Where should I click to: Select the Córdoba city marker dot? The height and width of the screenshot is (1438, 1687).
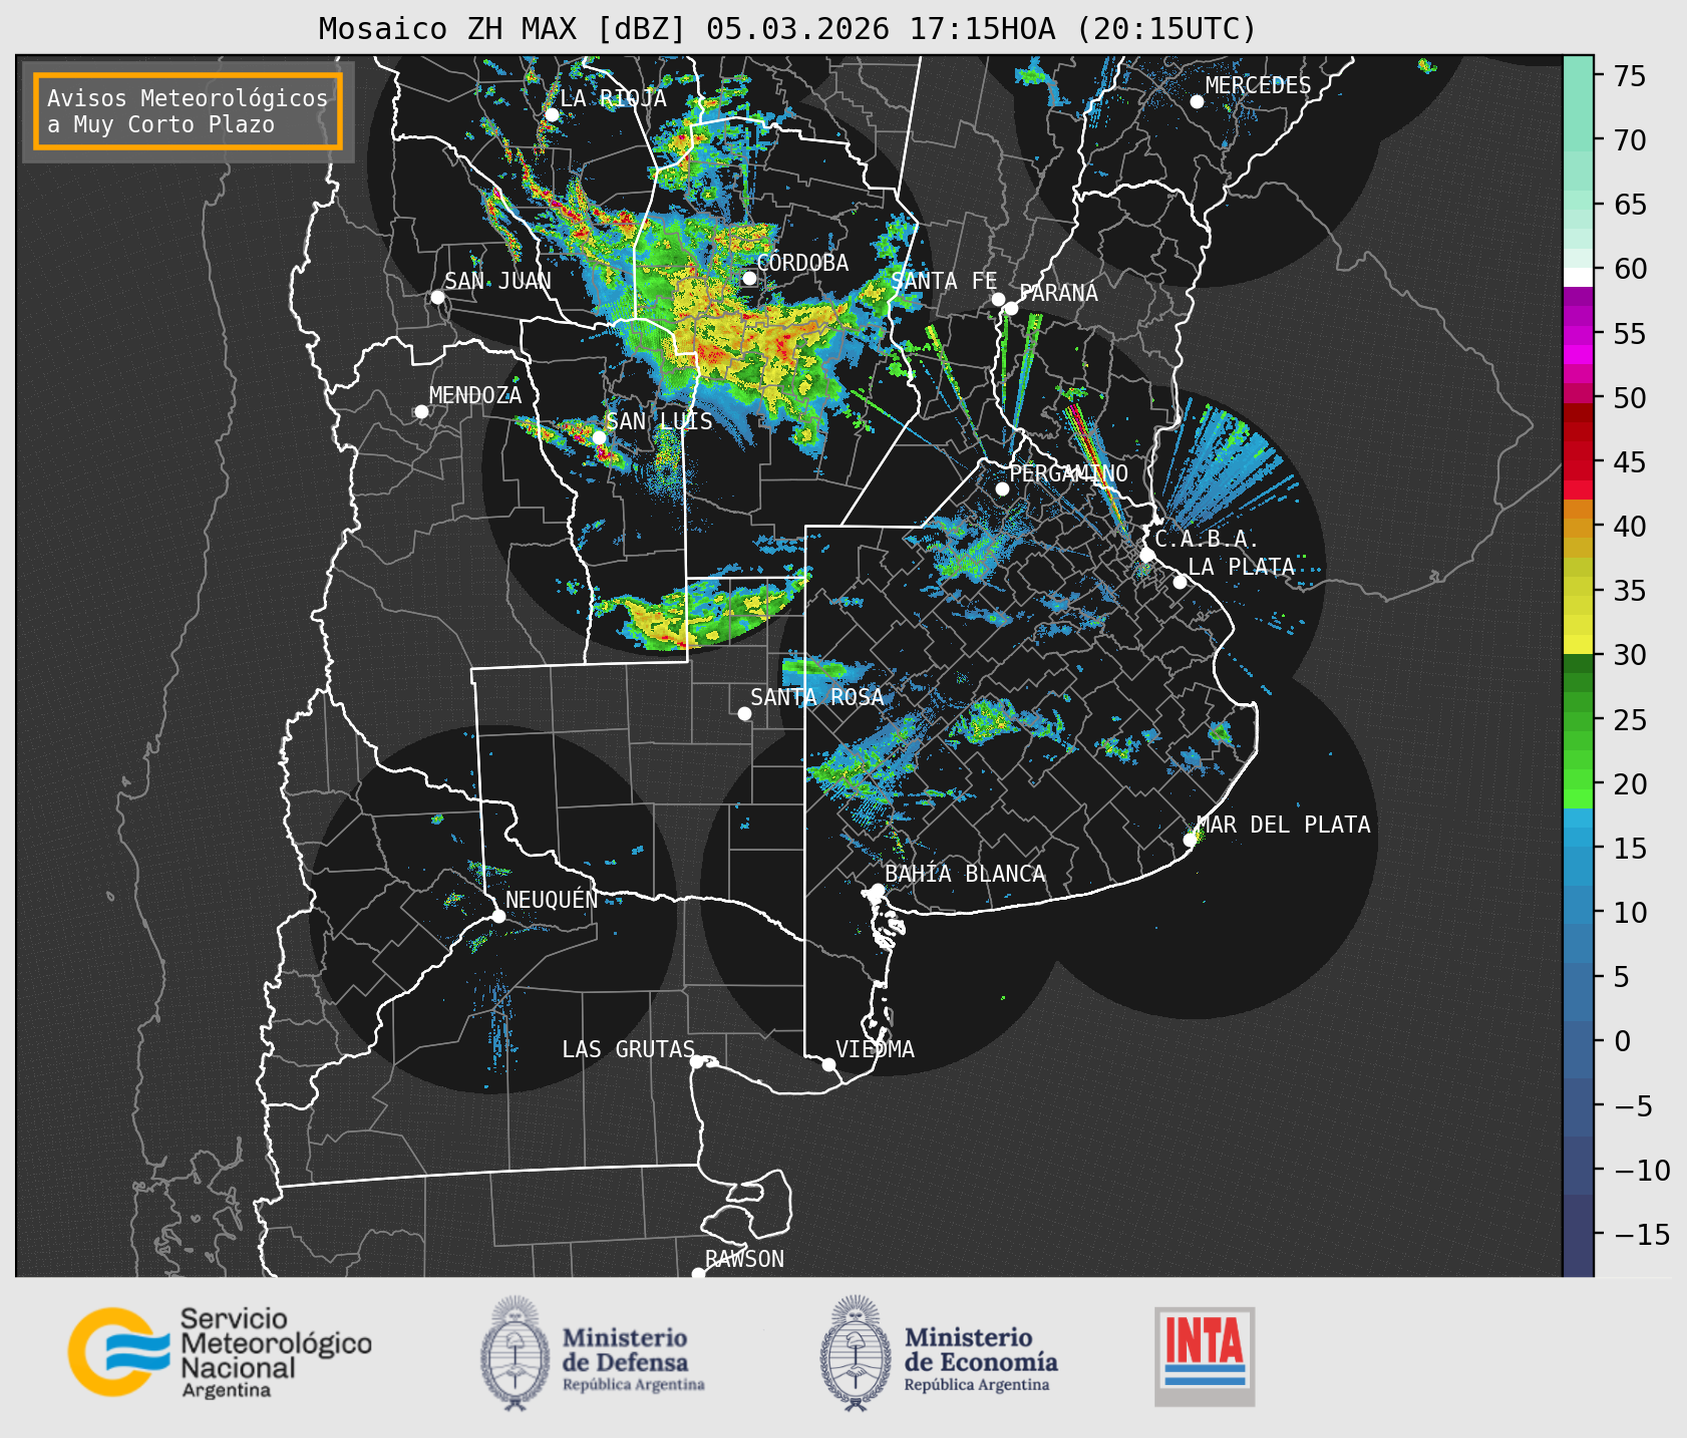[x=749, y=278]
